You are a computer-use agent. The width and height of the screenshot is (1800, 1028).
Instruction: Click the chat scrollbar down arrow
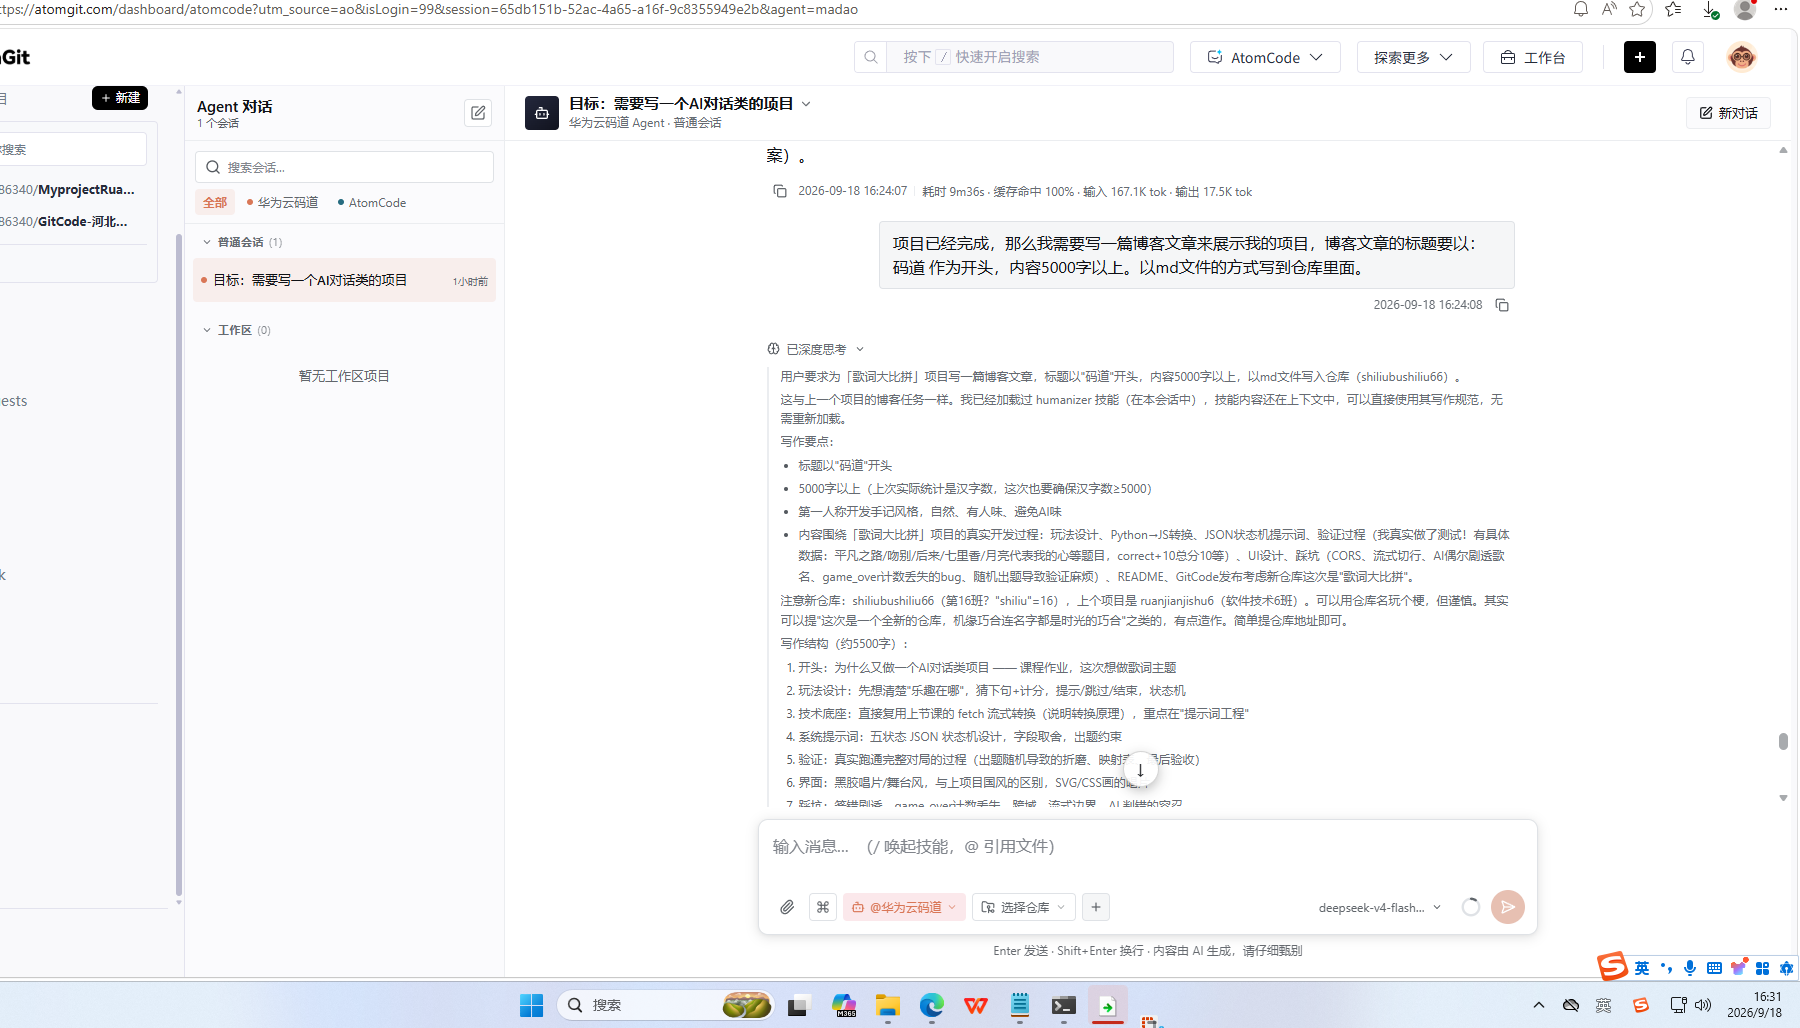point(1783,798)
